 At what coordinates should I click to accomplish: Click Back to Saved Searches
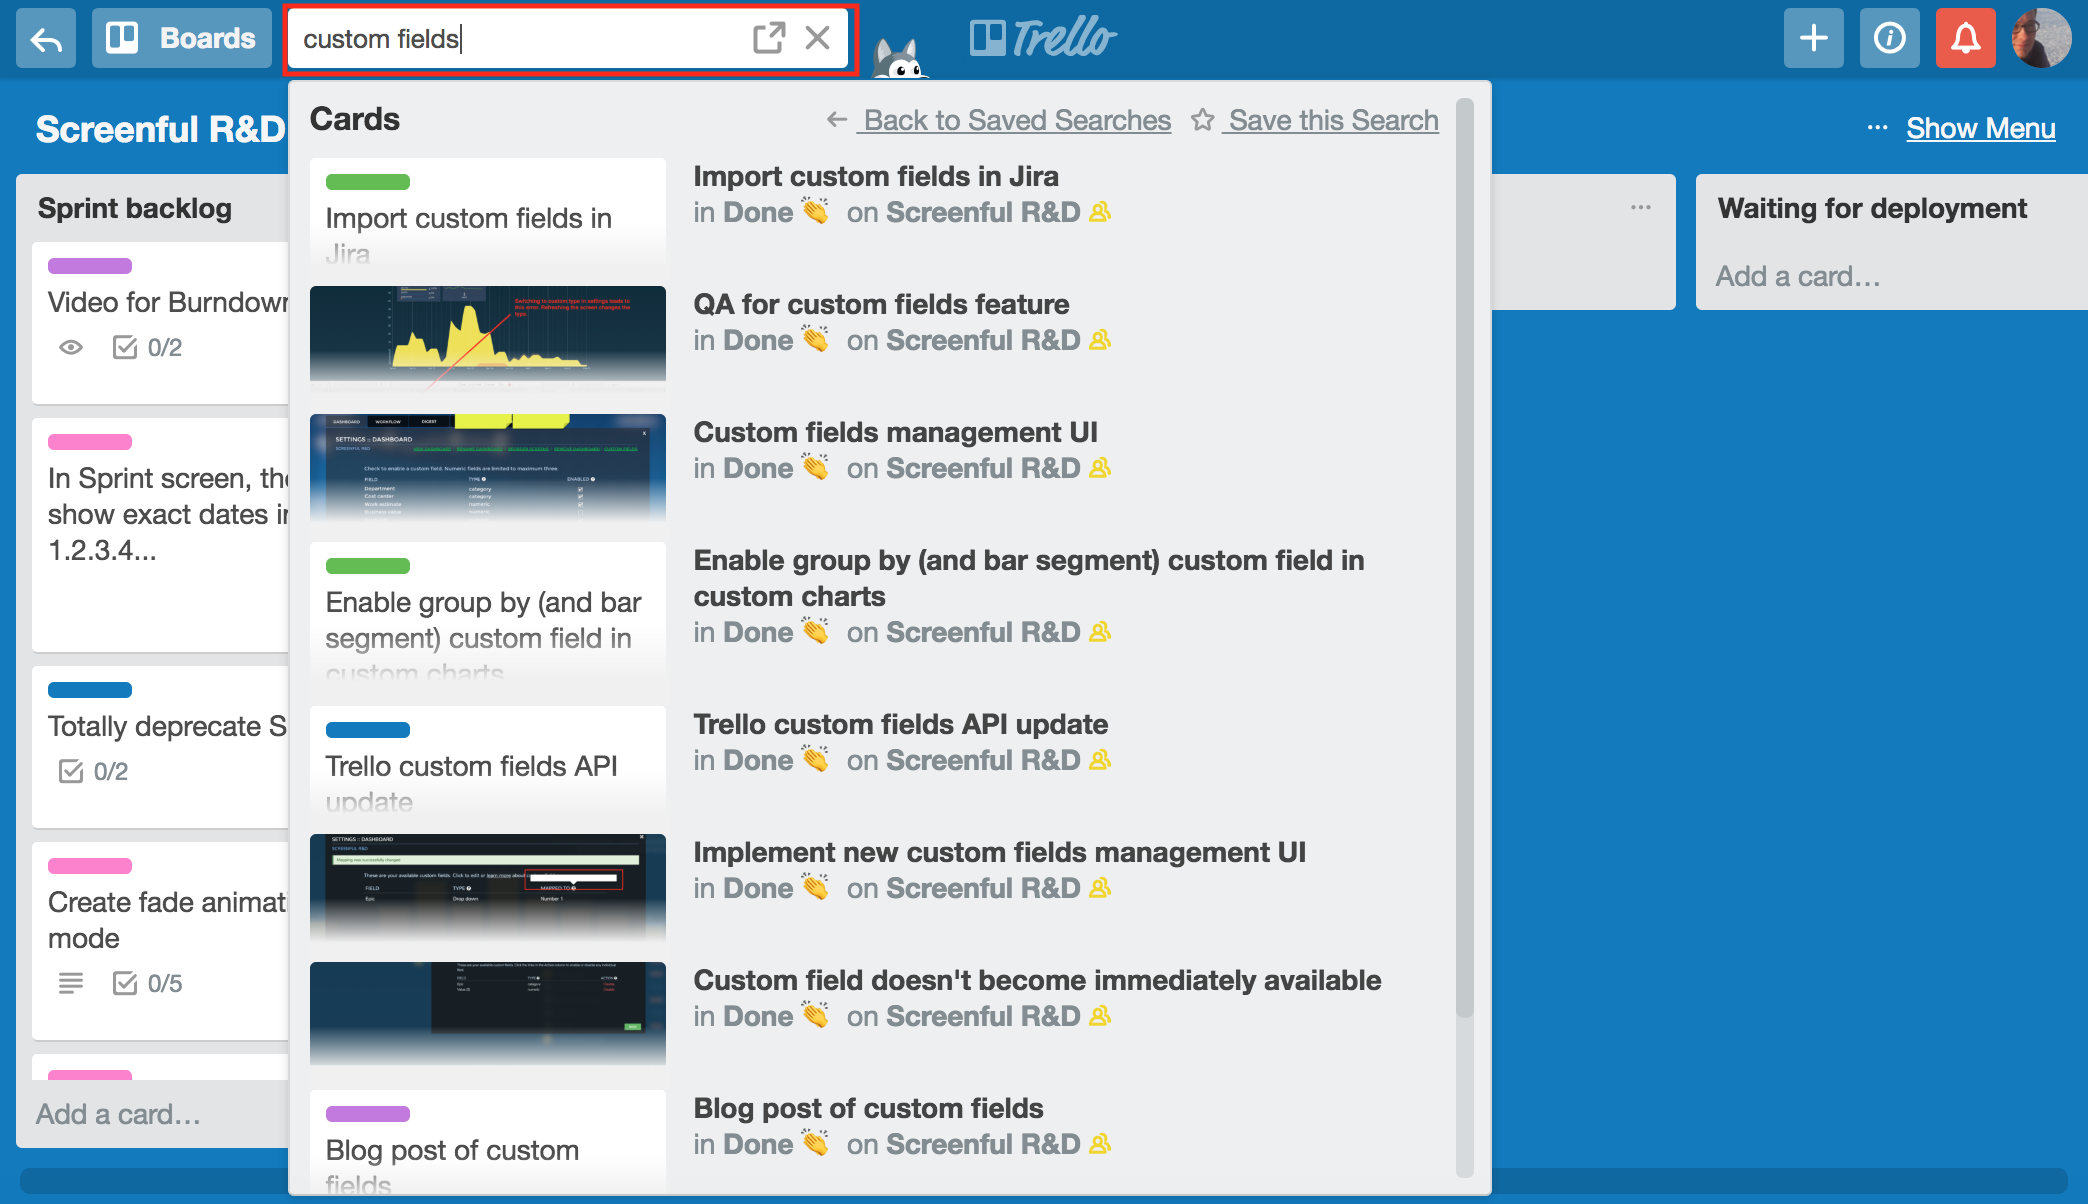click(1017, 120)
